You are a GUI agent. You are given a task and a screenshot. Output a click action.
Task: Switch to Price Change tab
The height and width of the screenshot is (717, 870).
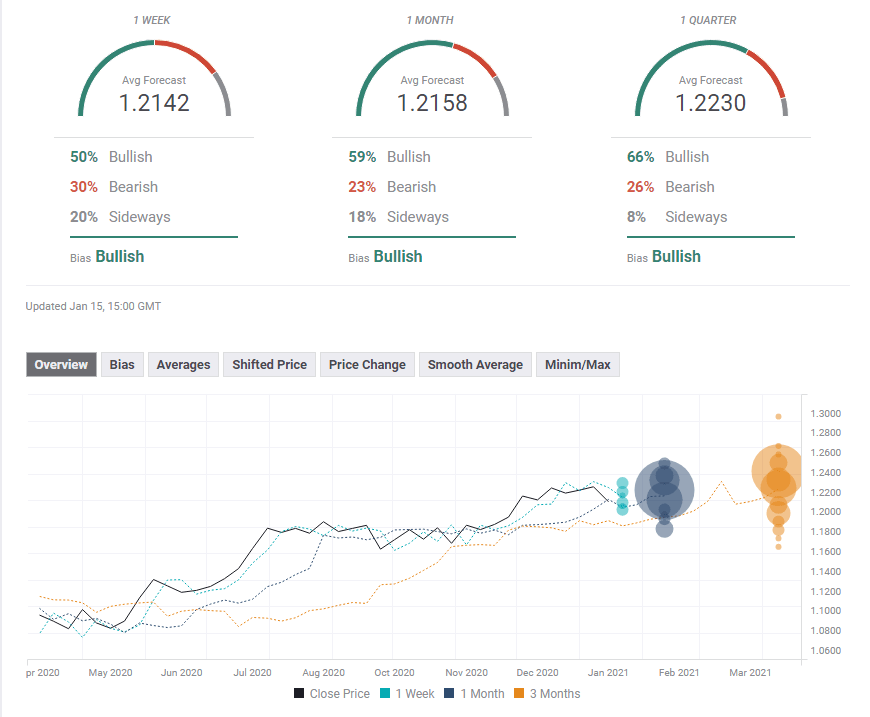(x=367, y=365)
